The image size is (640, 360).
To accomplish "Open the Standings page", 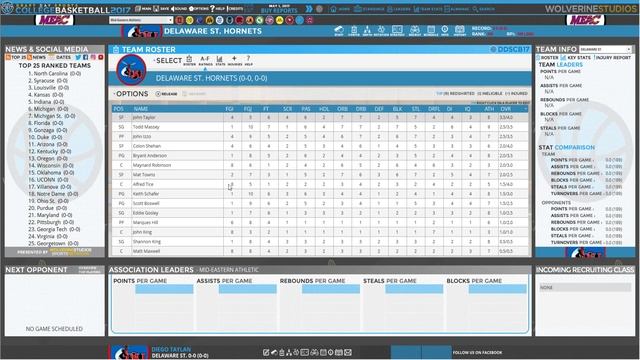I will (x=369, y=9).
